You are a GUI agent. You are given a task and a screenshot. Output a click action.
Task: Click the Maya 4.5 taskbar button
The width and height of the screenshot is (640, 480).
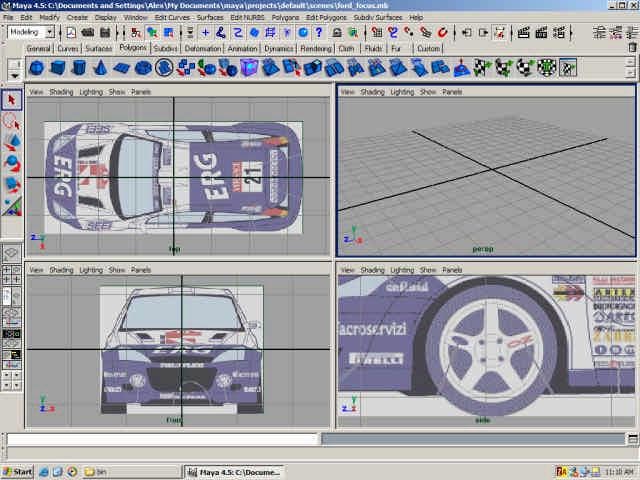tap(235, 471)
